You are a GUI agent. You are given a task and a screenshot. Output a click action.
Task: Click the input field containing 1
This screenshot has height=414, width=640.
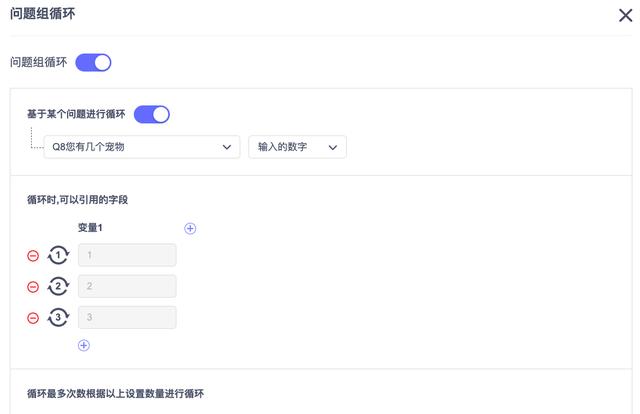tap(127, 255)
